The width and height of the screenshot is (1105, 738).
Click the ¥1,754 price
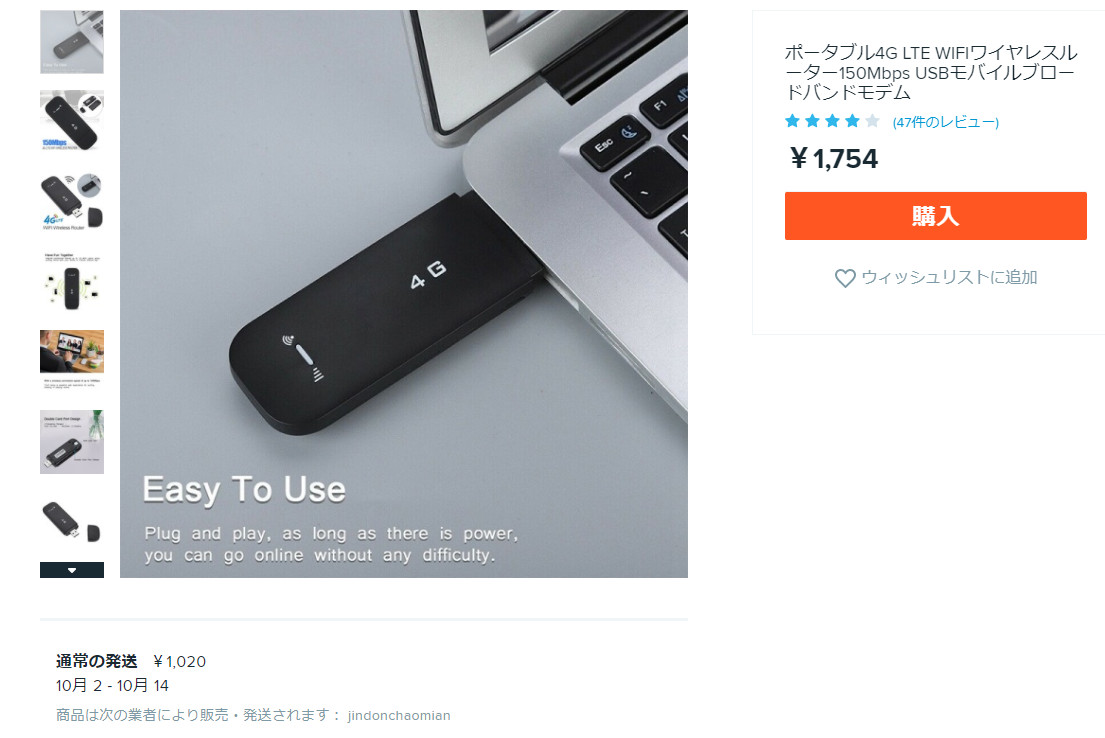click(x=834, y=159)
